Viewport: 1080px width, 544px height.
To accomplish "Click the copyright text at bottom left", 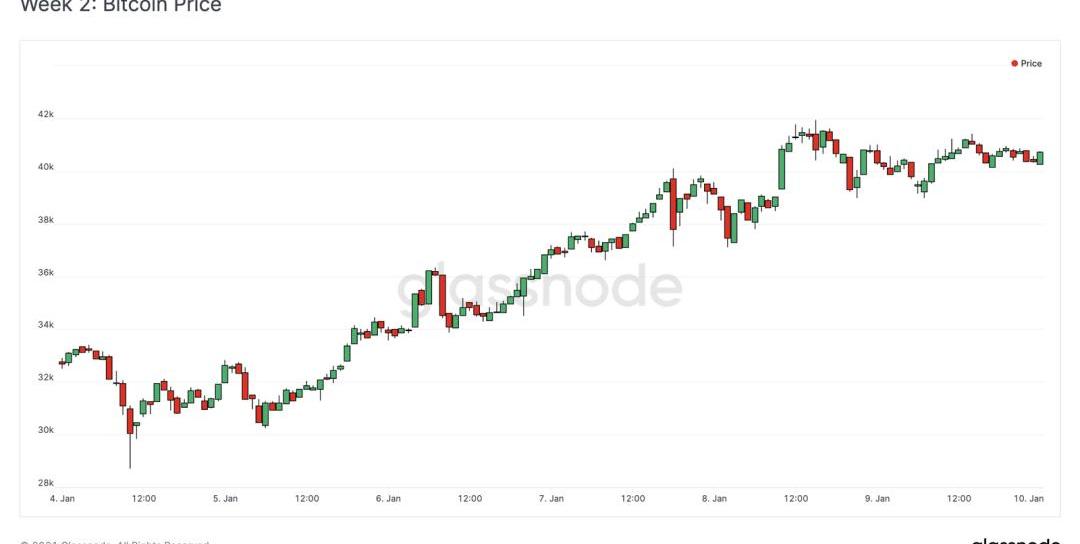I will [115, 541].
